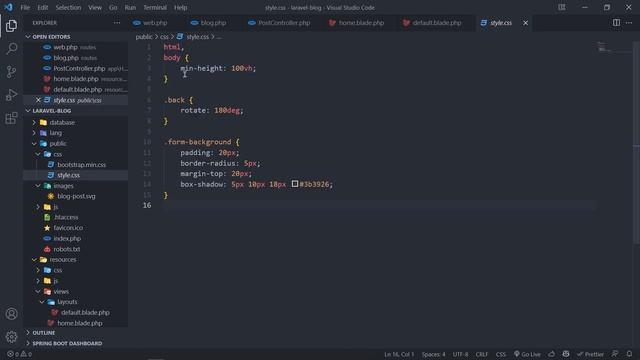This screenshot has height=360, width=640.
Task: Place cursor on editor line 16
Action: (380, 205)
